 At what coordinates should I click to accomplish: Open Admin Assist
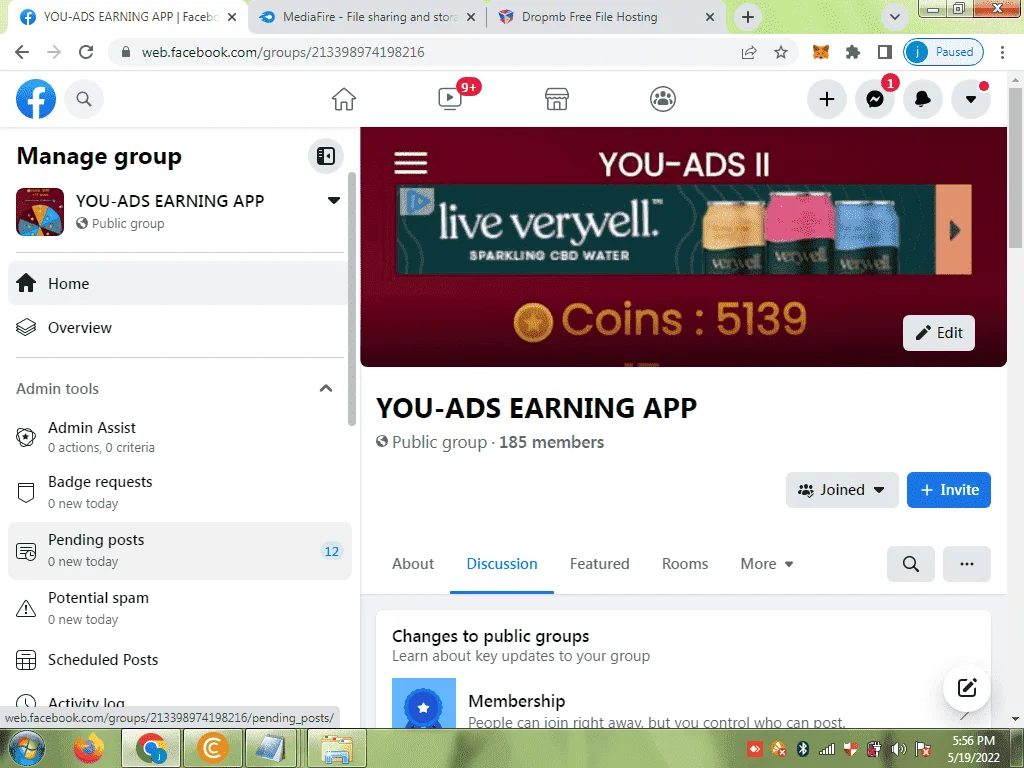point(178,436)
